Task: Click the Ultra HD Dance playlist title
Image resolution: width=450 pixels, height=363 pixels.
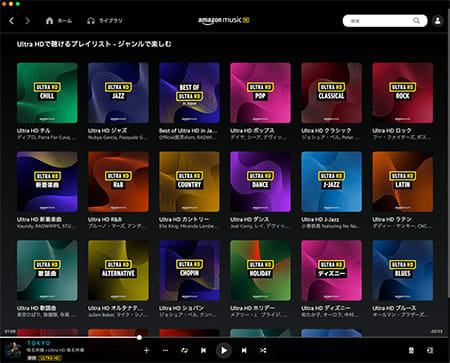Action: pos(249,219)
